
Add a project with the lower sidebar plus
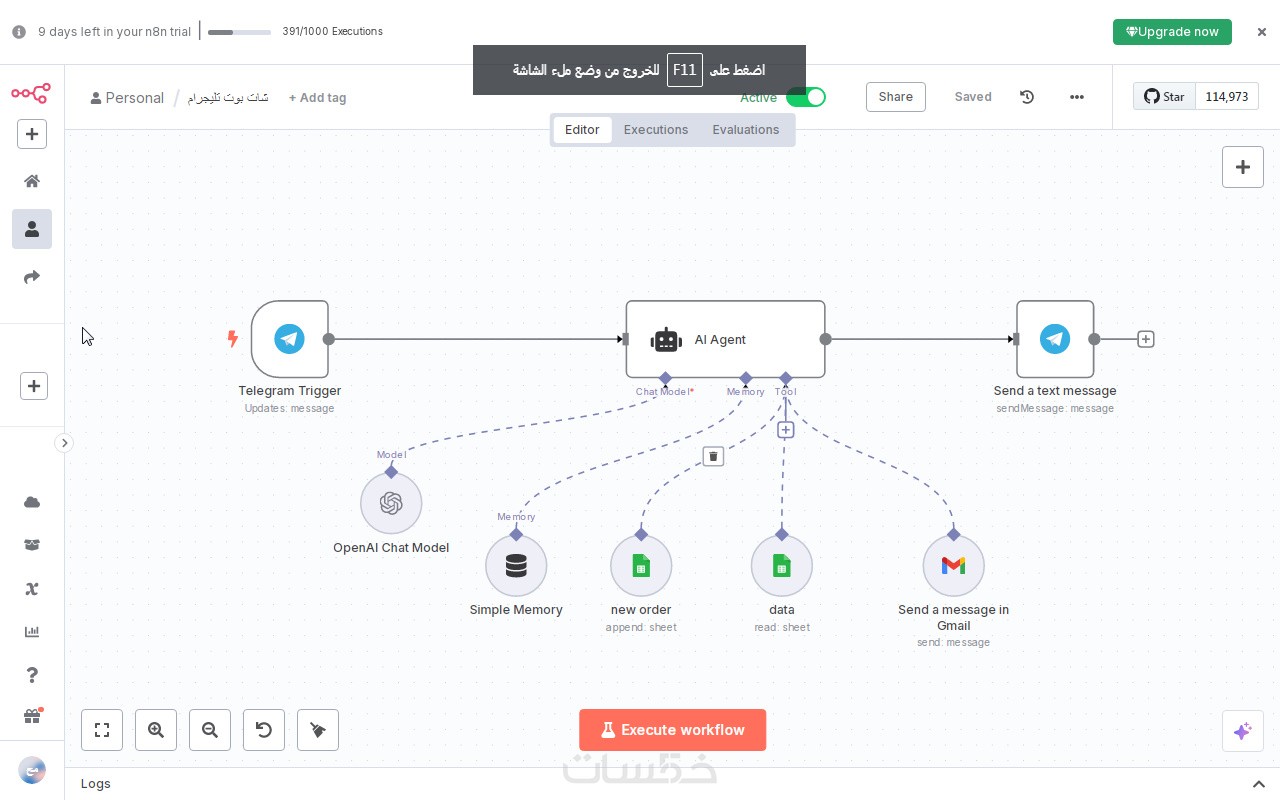pyautogui.click(x=34, y=386)
